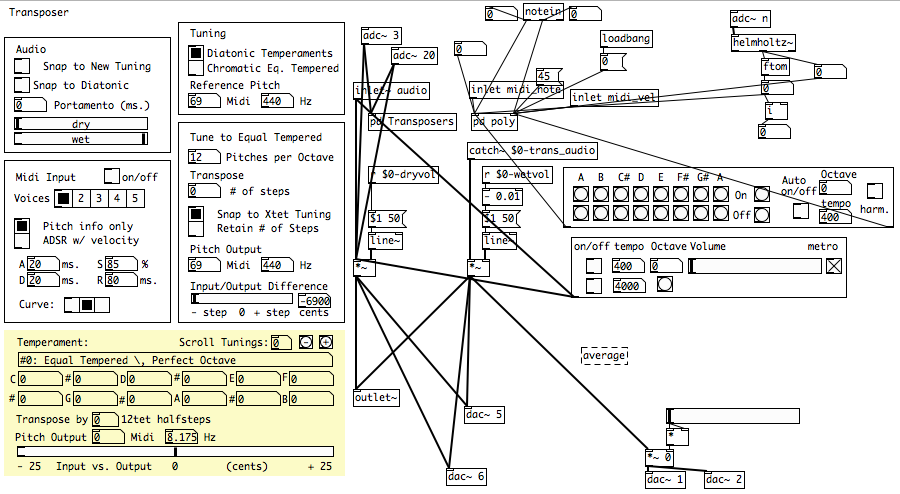The image size is (900, 494).
Task: Click the helmholtz~ object box
Action: point(763,43)
